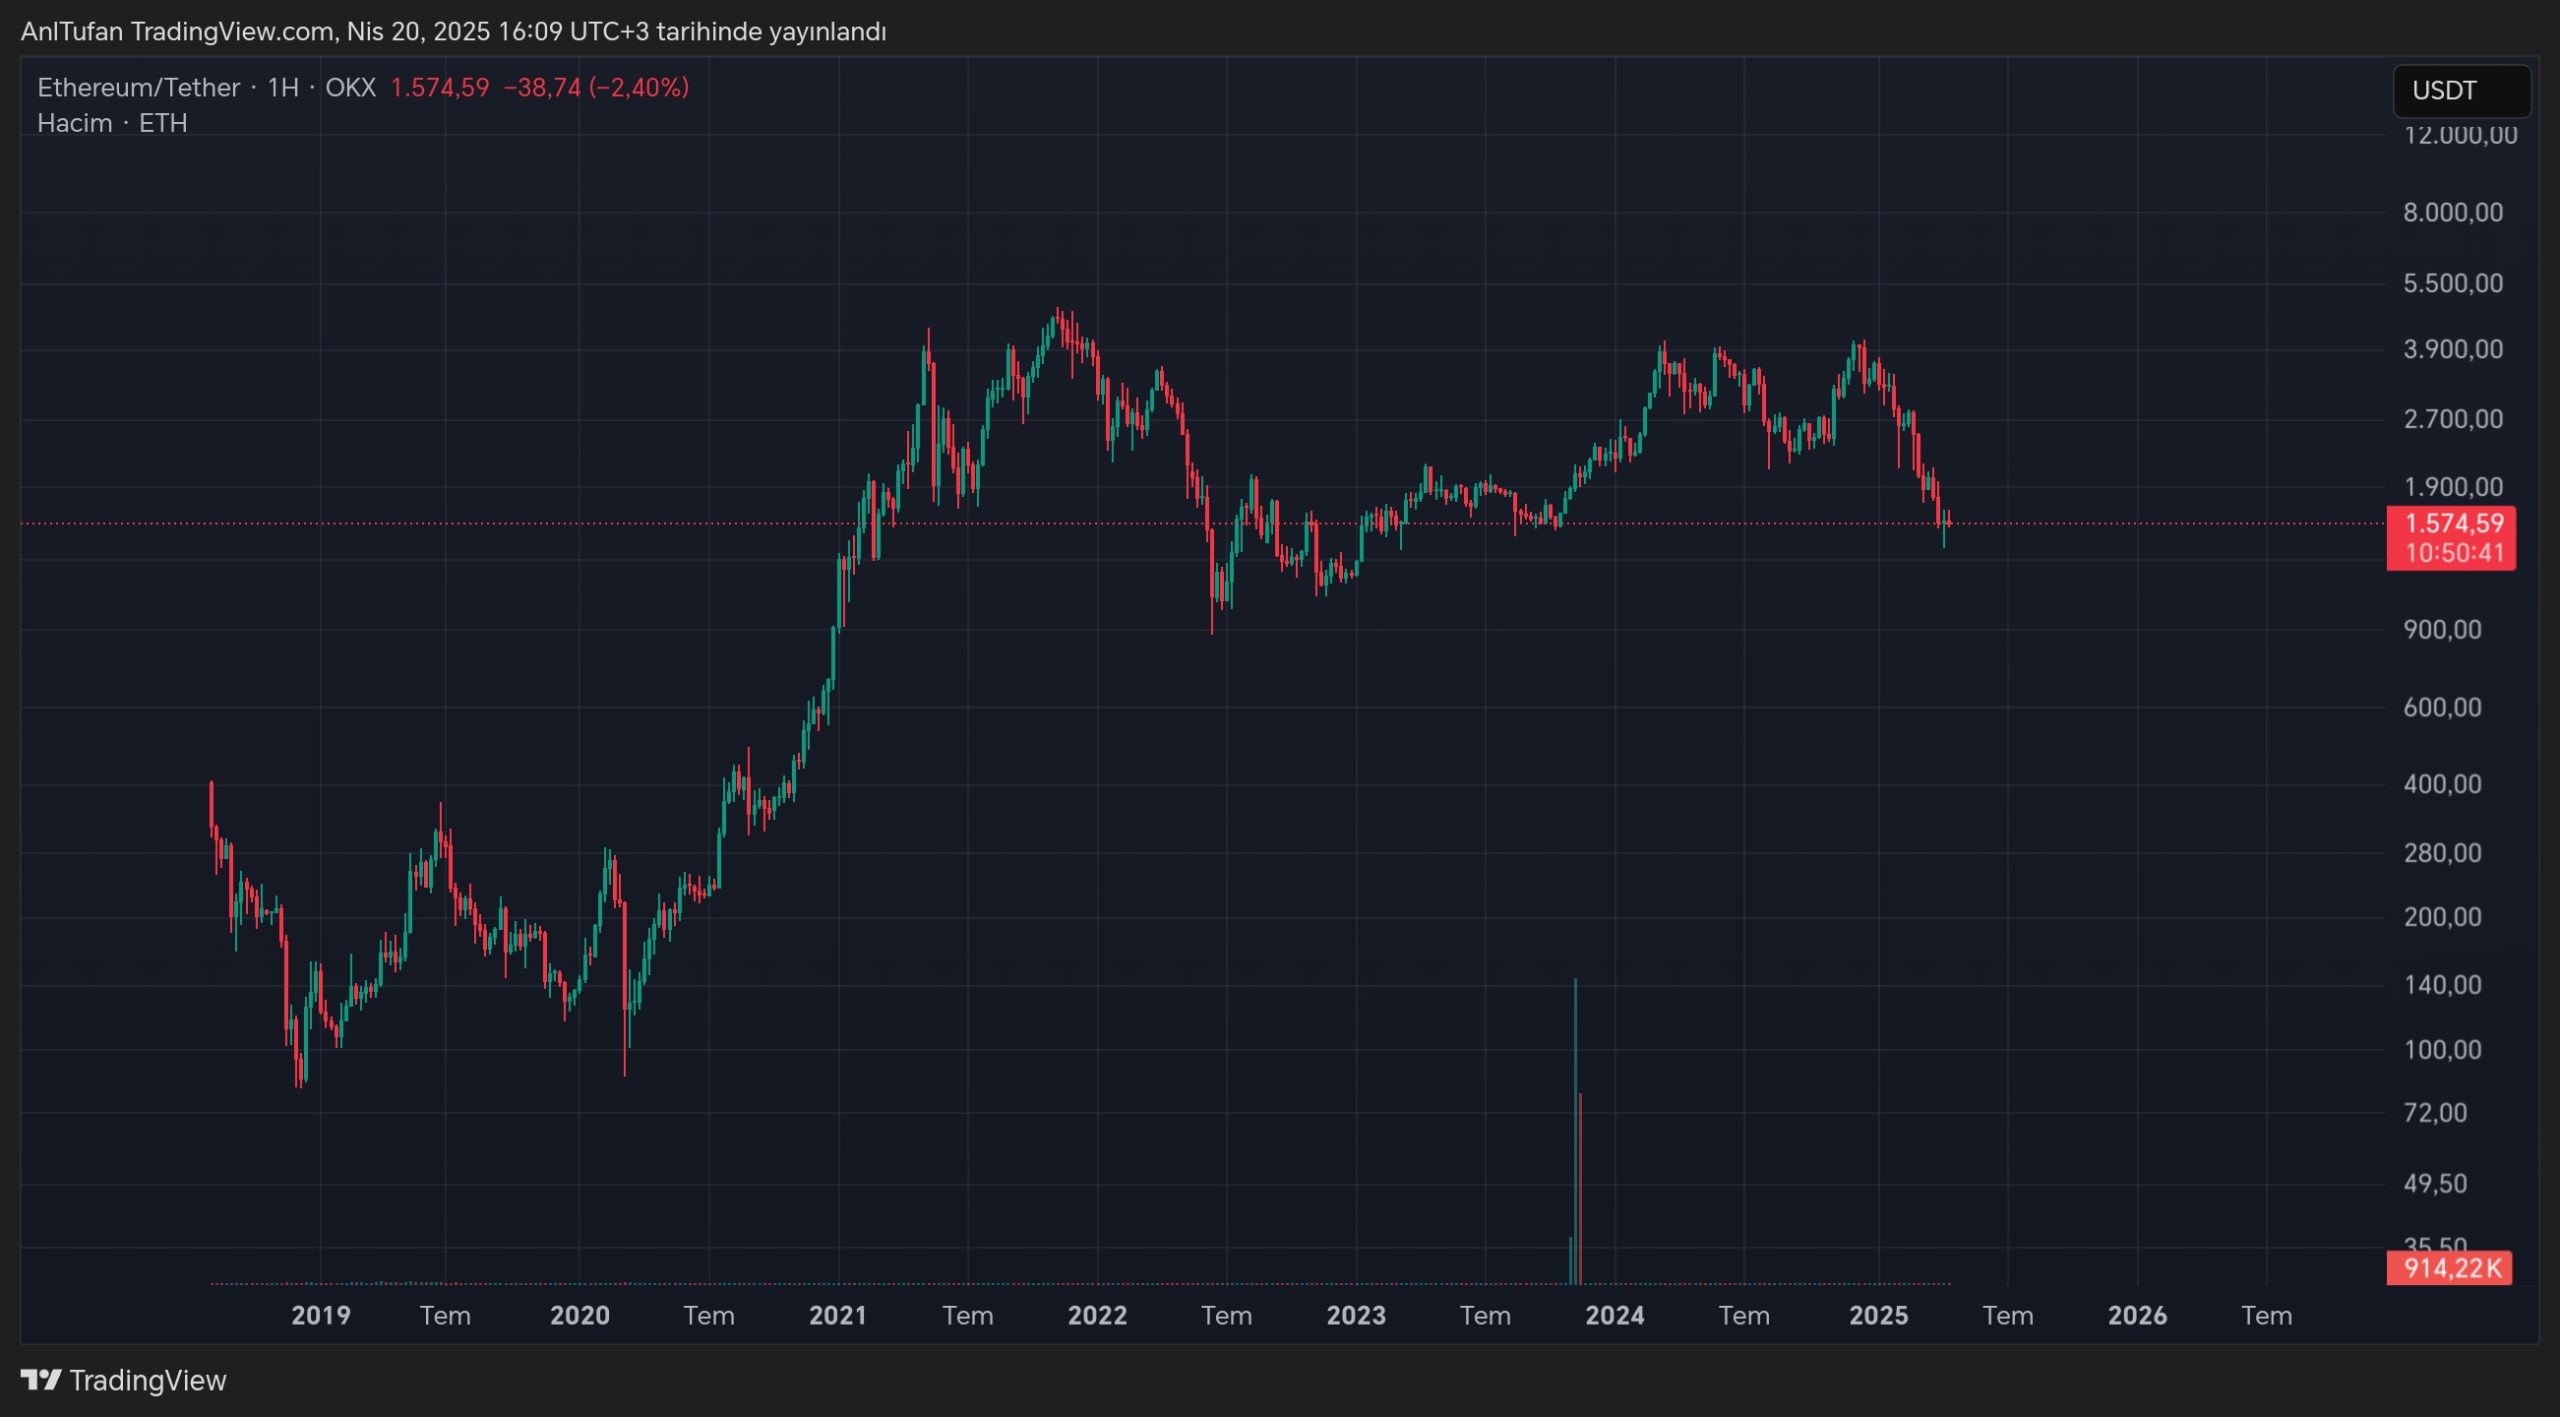Click the AnlTufan publication header text
2560x1417 pixels.
[x=453, y=32]
